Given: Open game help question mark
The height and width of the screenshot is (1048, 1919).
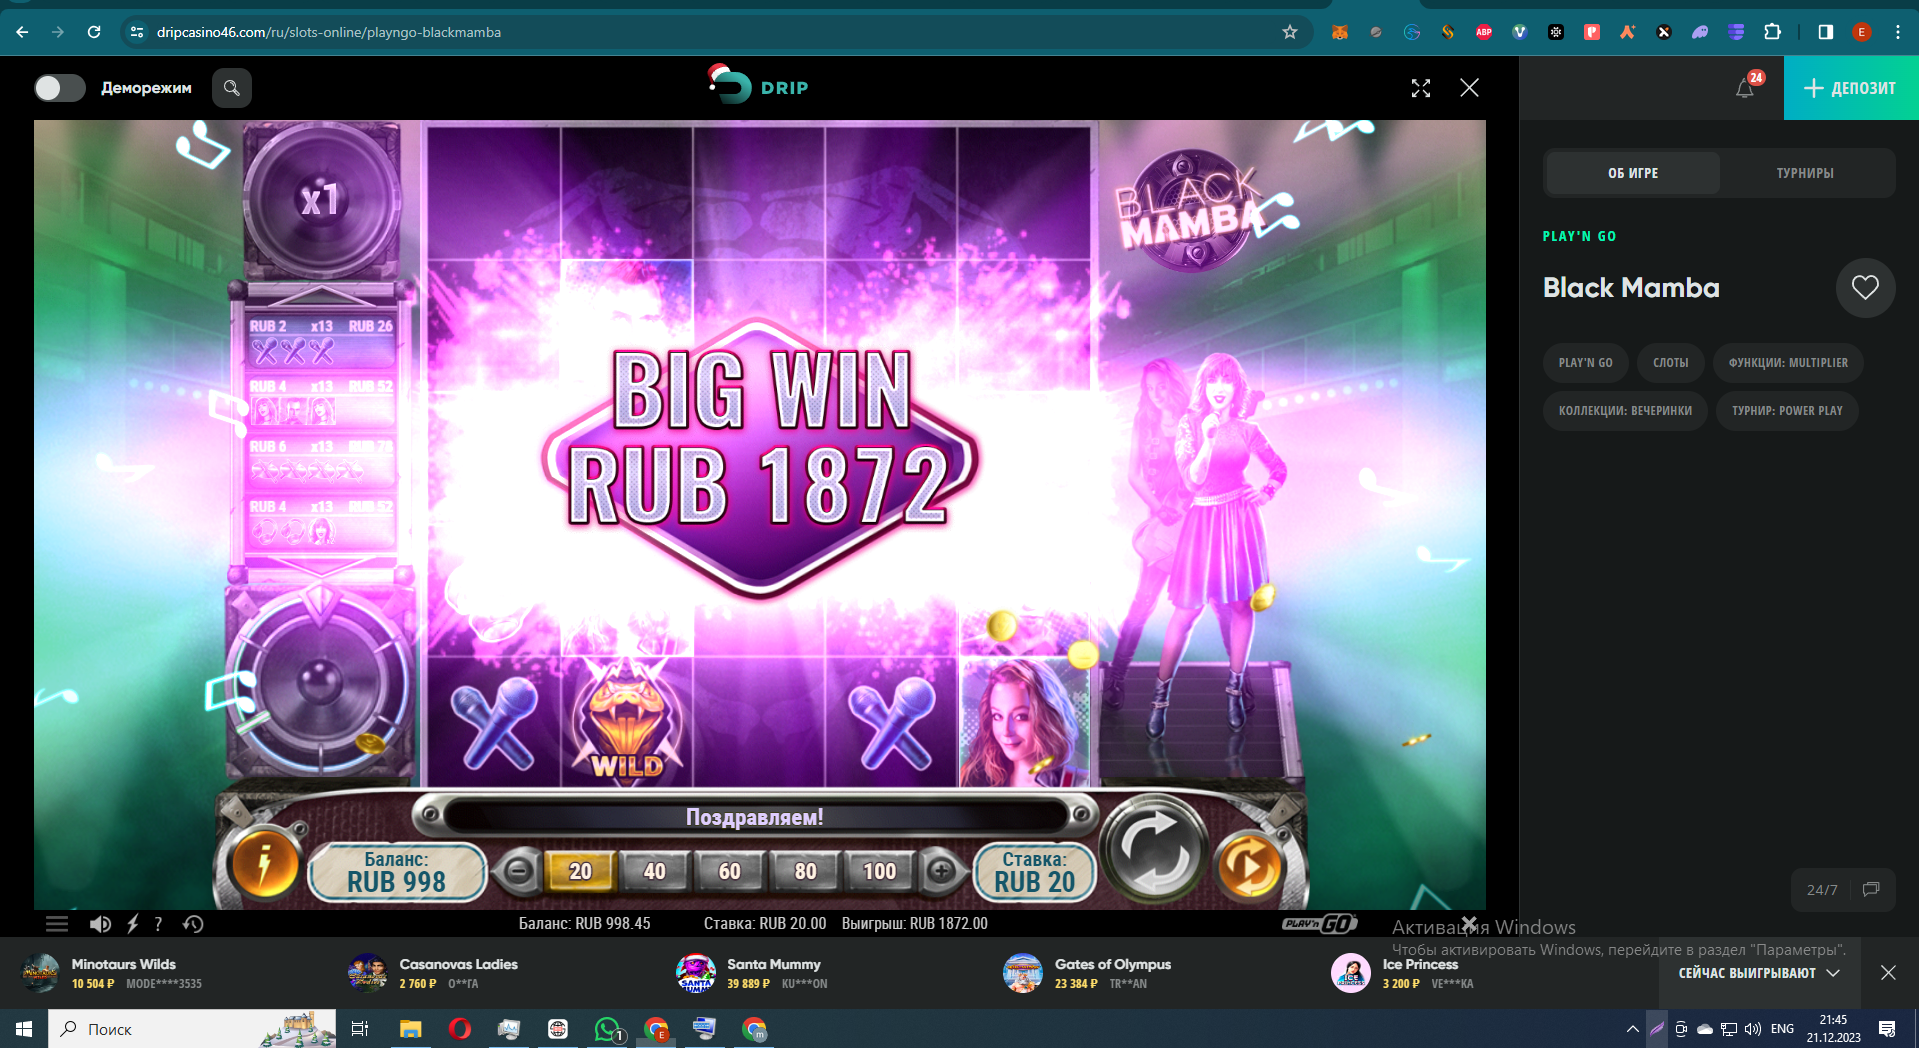Looking at the screenshot, I should 158,924.
